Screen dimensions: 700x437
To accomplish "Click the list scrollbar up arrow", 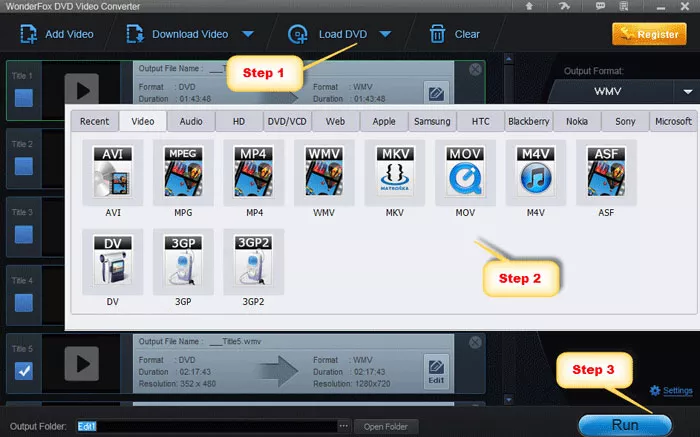I will 508,58.
